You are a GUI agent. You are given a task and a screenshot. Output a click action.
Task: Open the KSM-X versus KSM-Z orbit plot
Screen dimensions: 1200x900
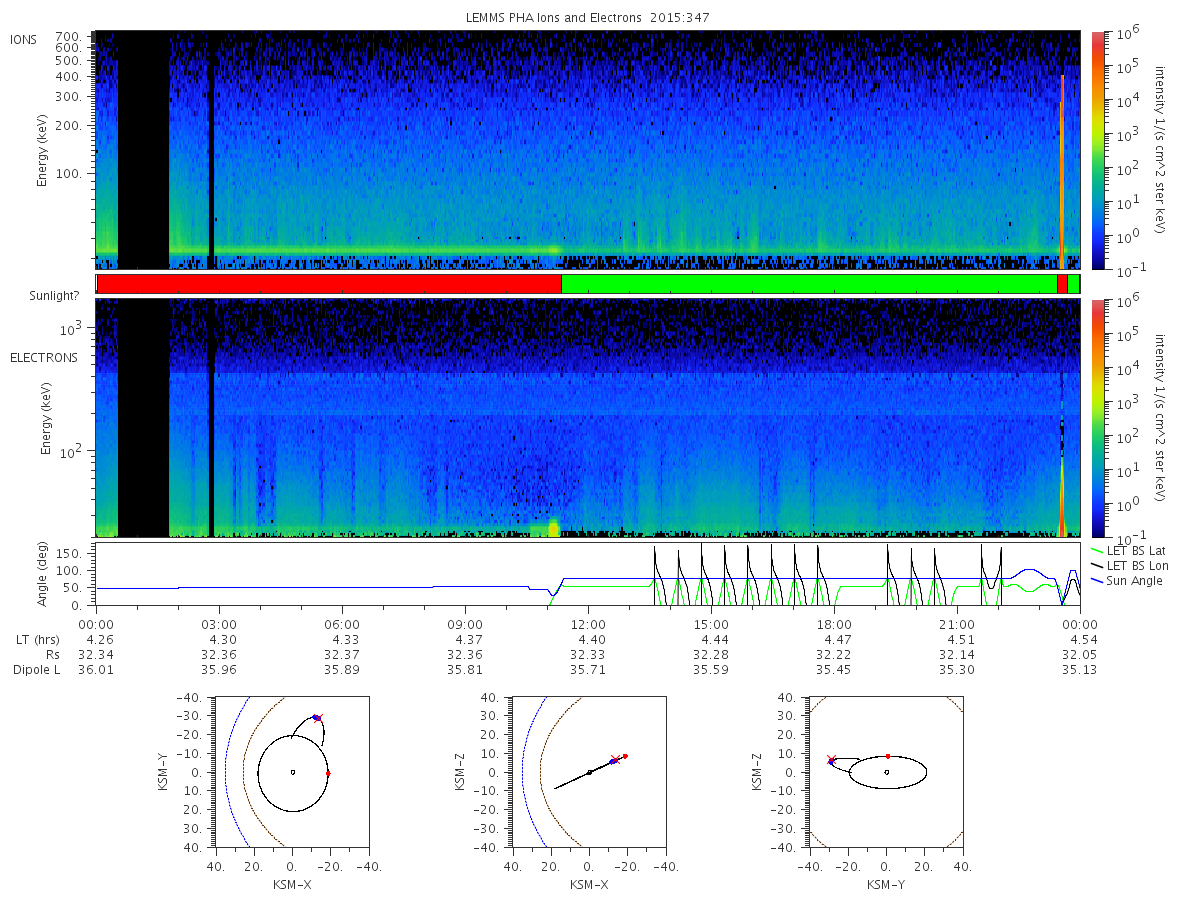coord(589,771)
